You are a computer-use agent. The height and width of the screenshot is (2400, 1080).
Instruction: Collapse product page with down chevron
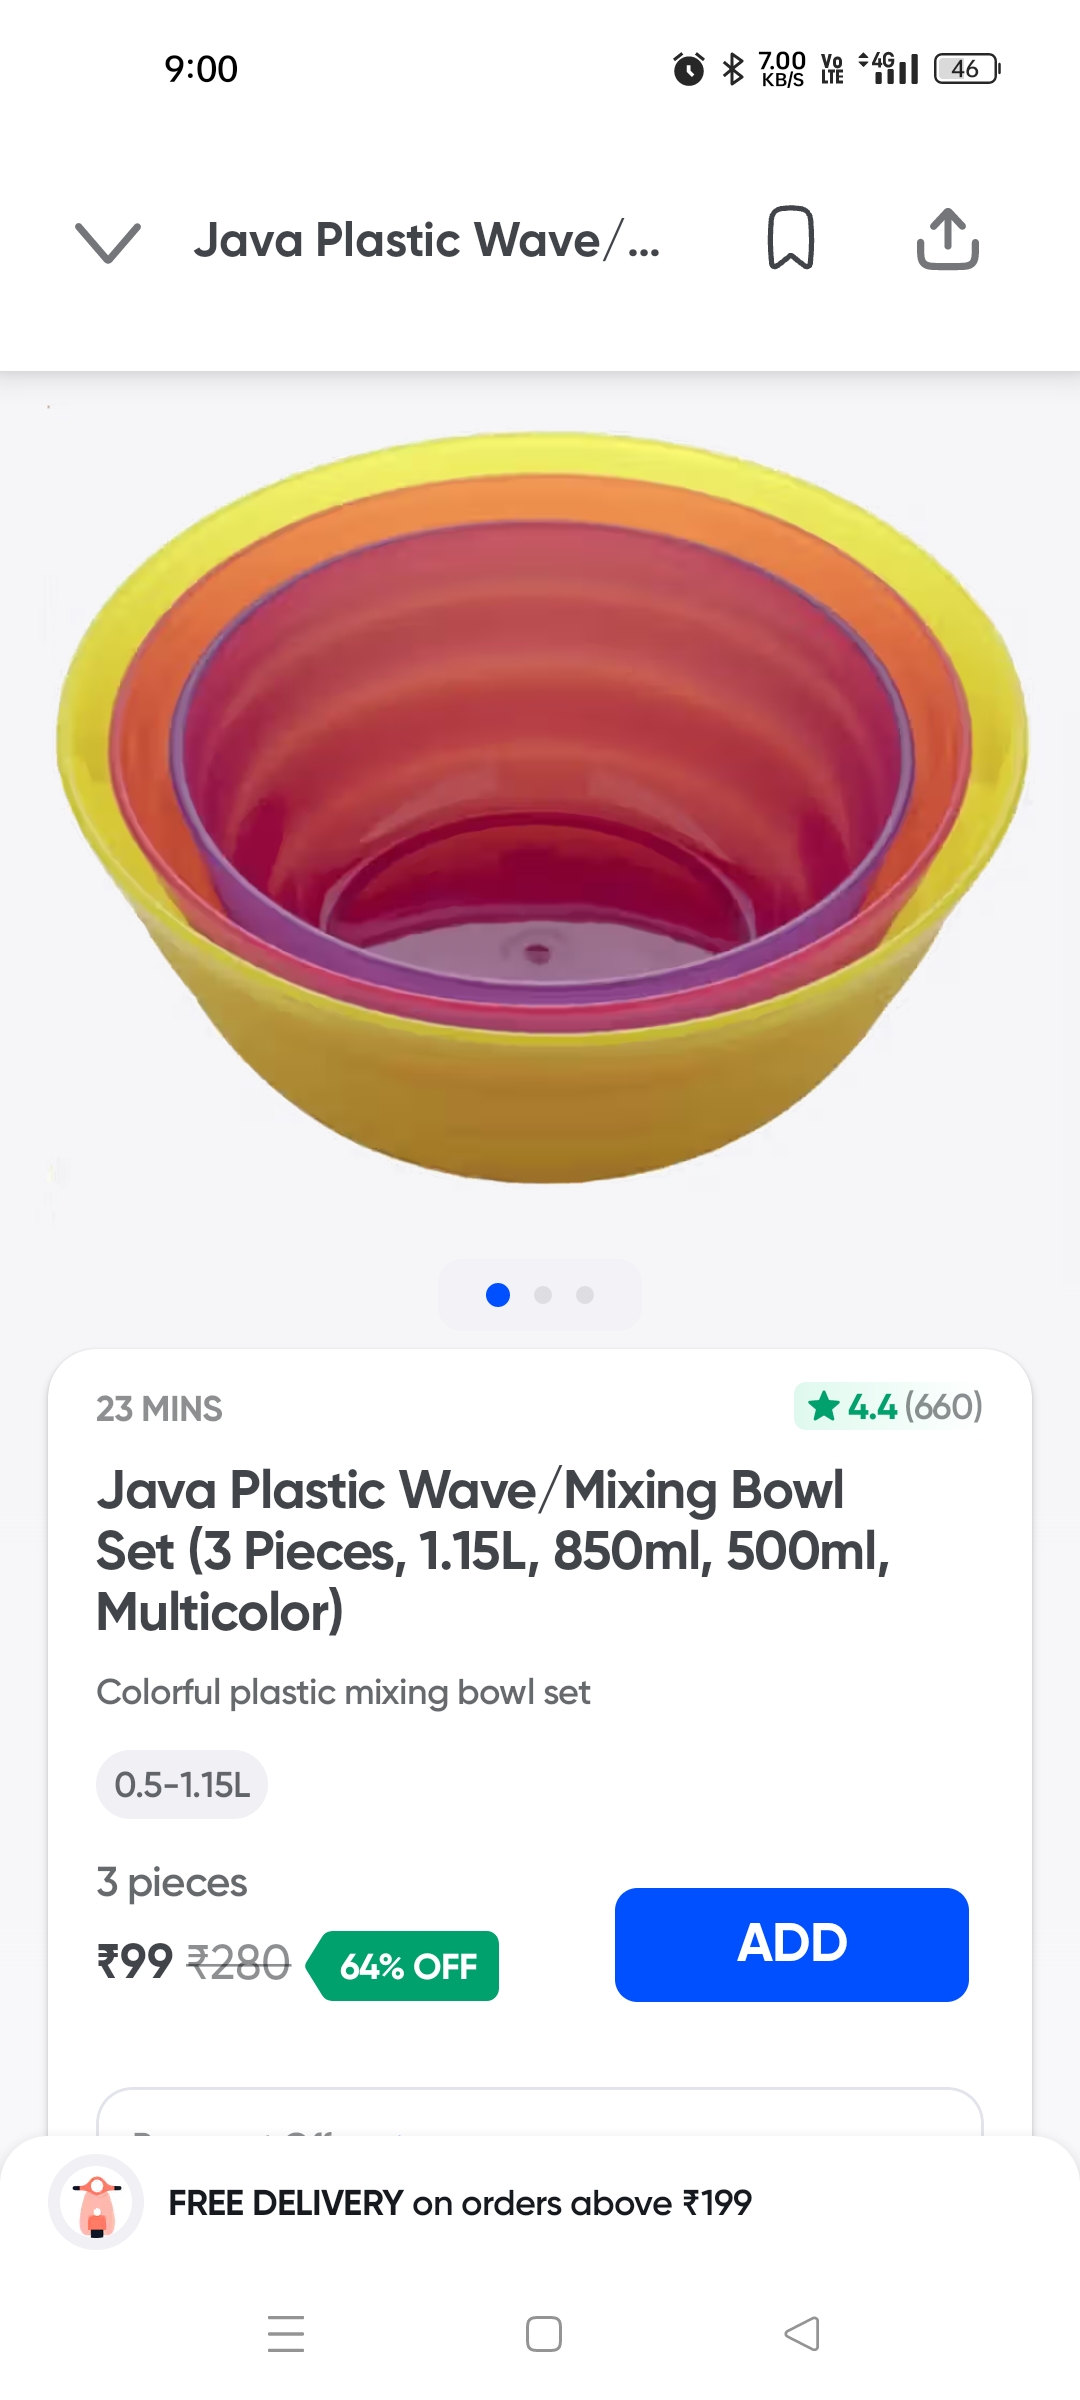pyautogui.click(x=108, y=242)
